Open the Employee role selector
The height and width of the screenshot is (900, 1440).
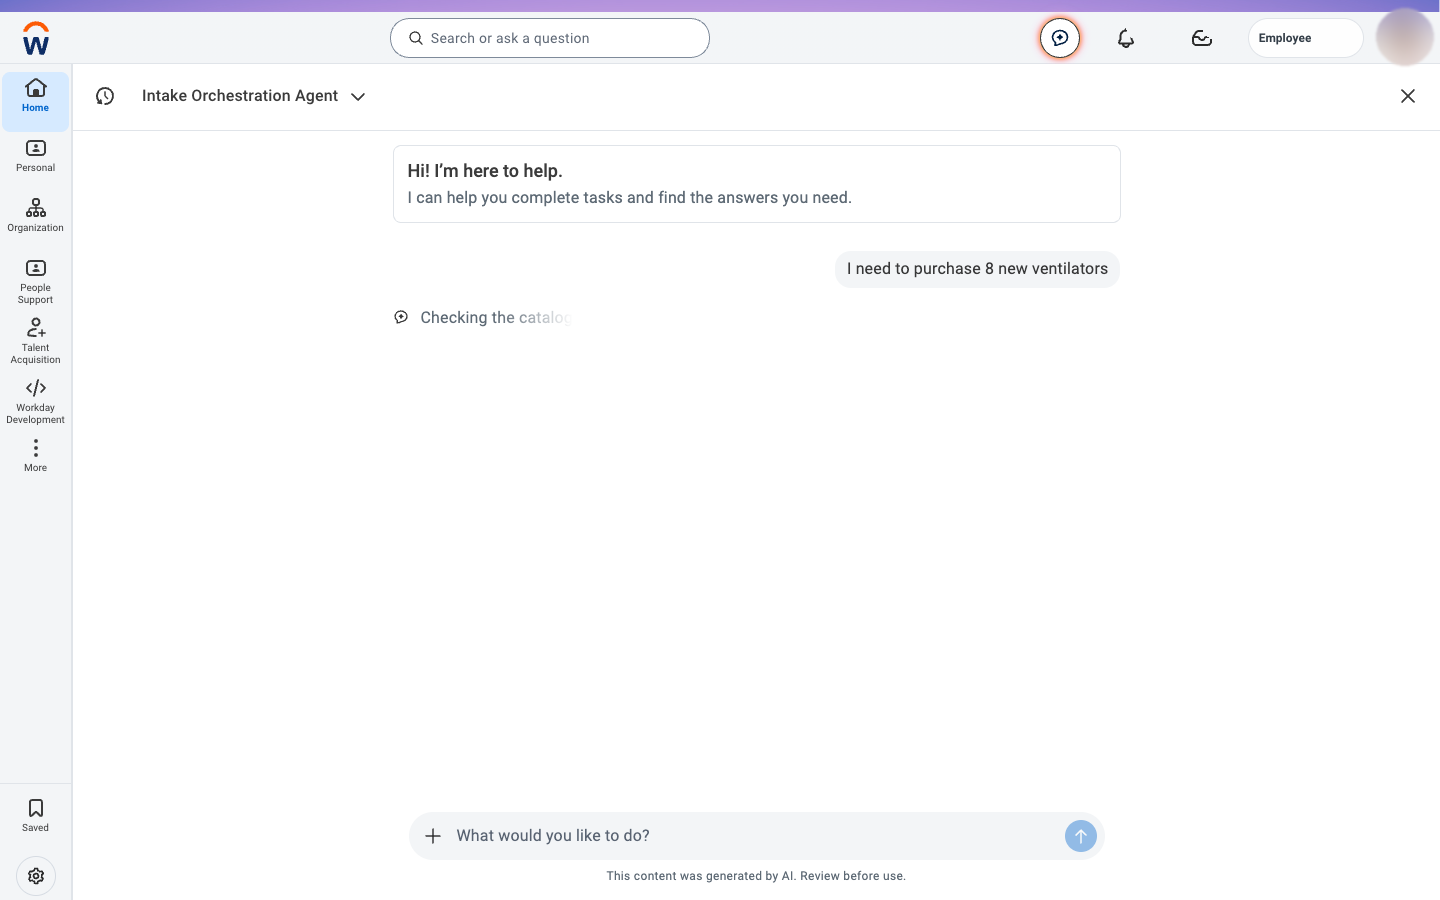(x=1305, y=38)
